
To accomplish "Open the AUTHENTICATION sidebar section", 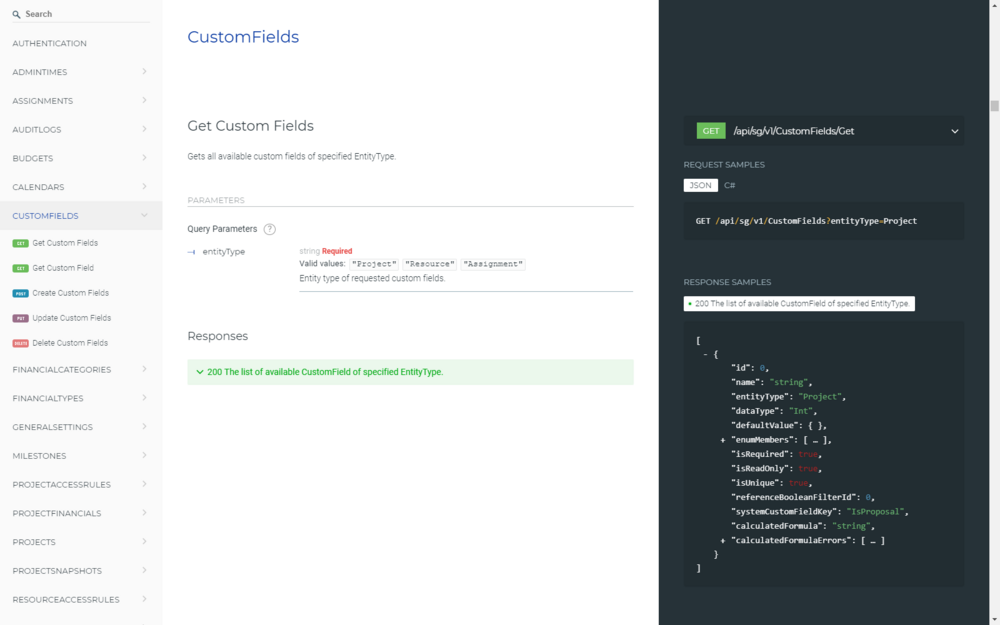I will [50, 44].
